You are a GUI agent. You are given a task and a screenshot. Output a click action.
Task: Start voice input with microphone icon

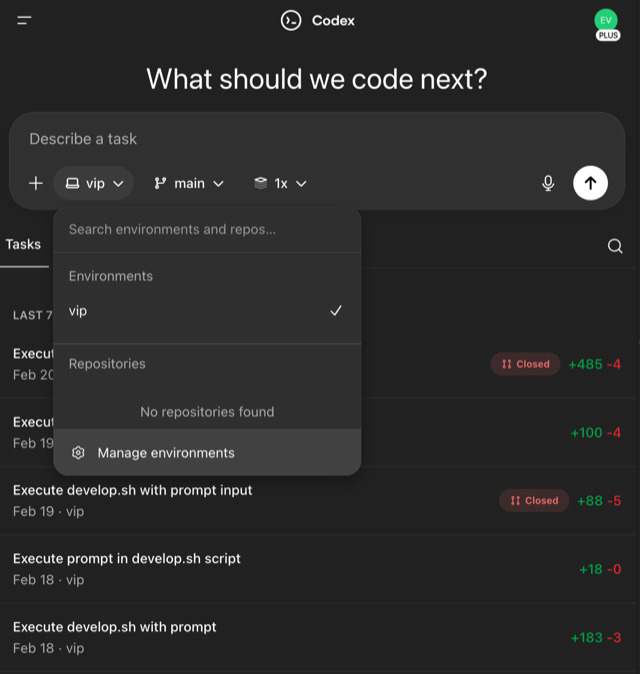548,184
